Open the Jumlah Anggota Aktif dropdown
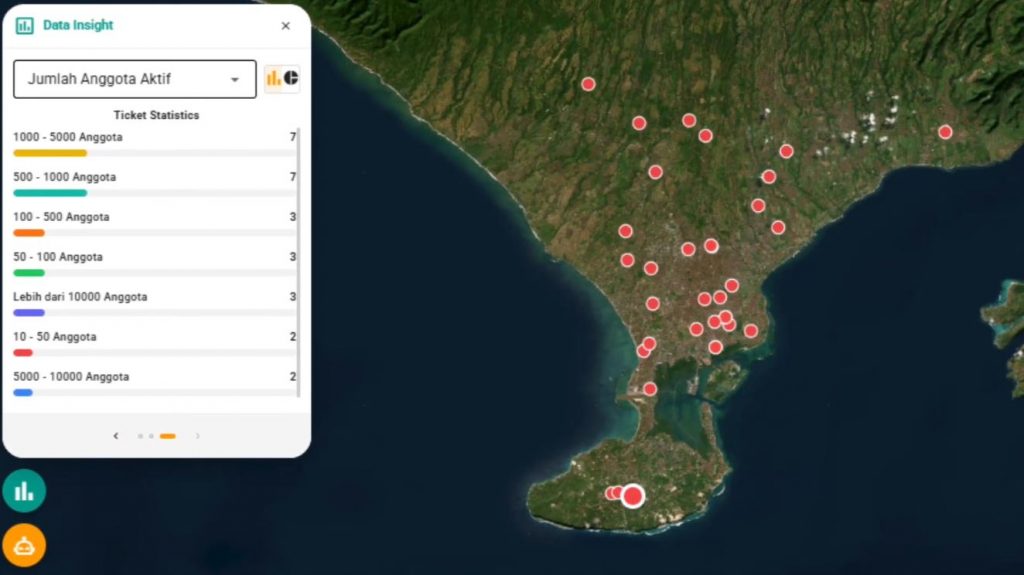This screenshot has height=575, width=1024. click(134, 79)
